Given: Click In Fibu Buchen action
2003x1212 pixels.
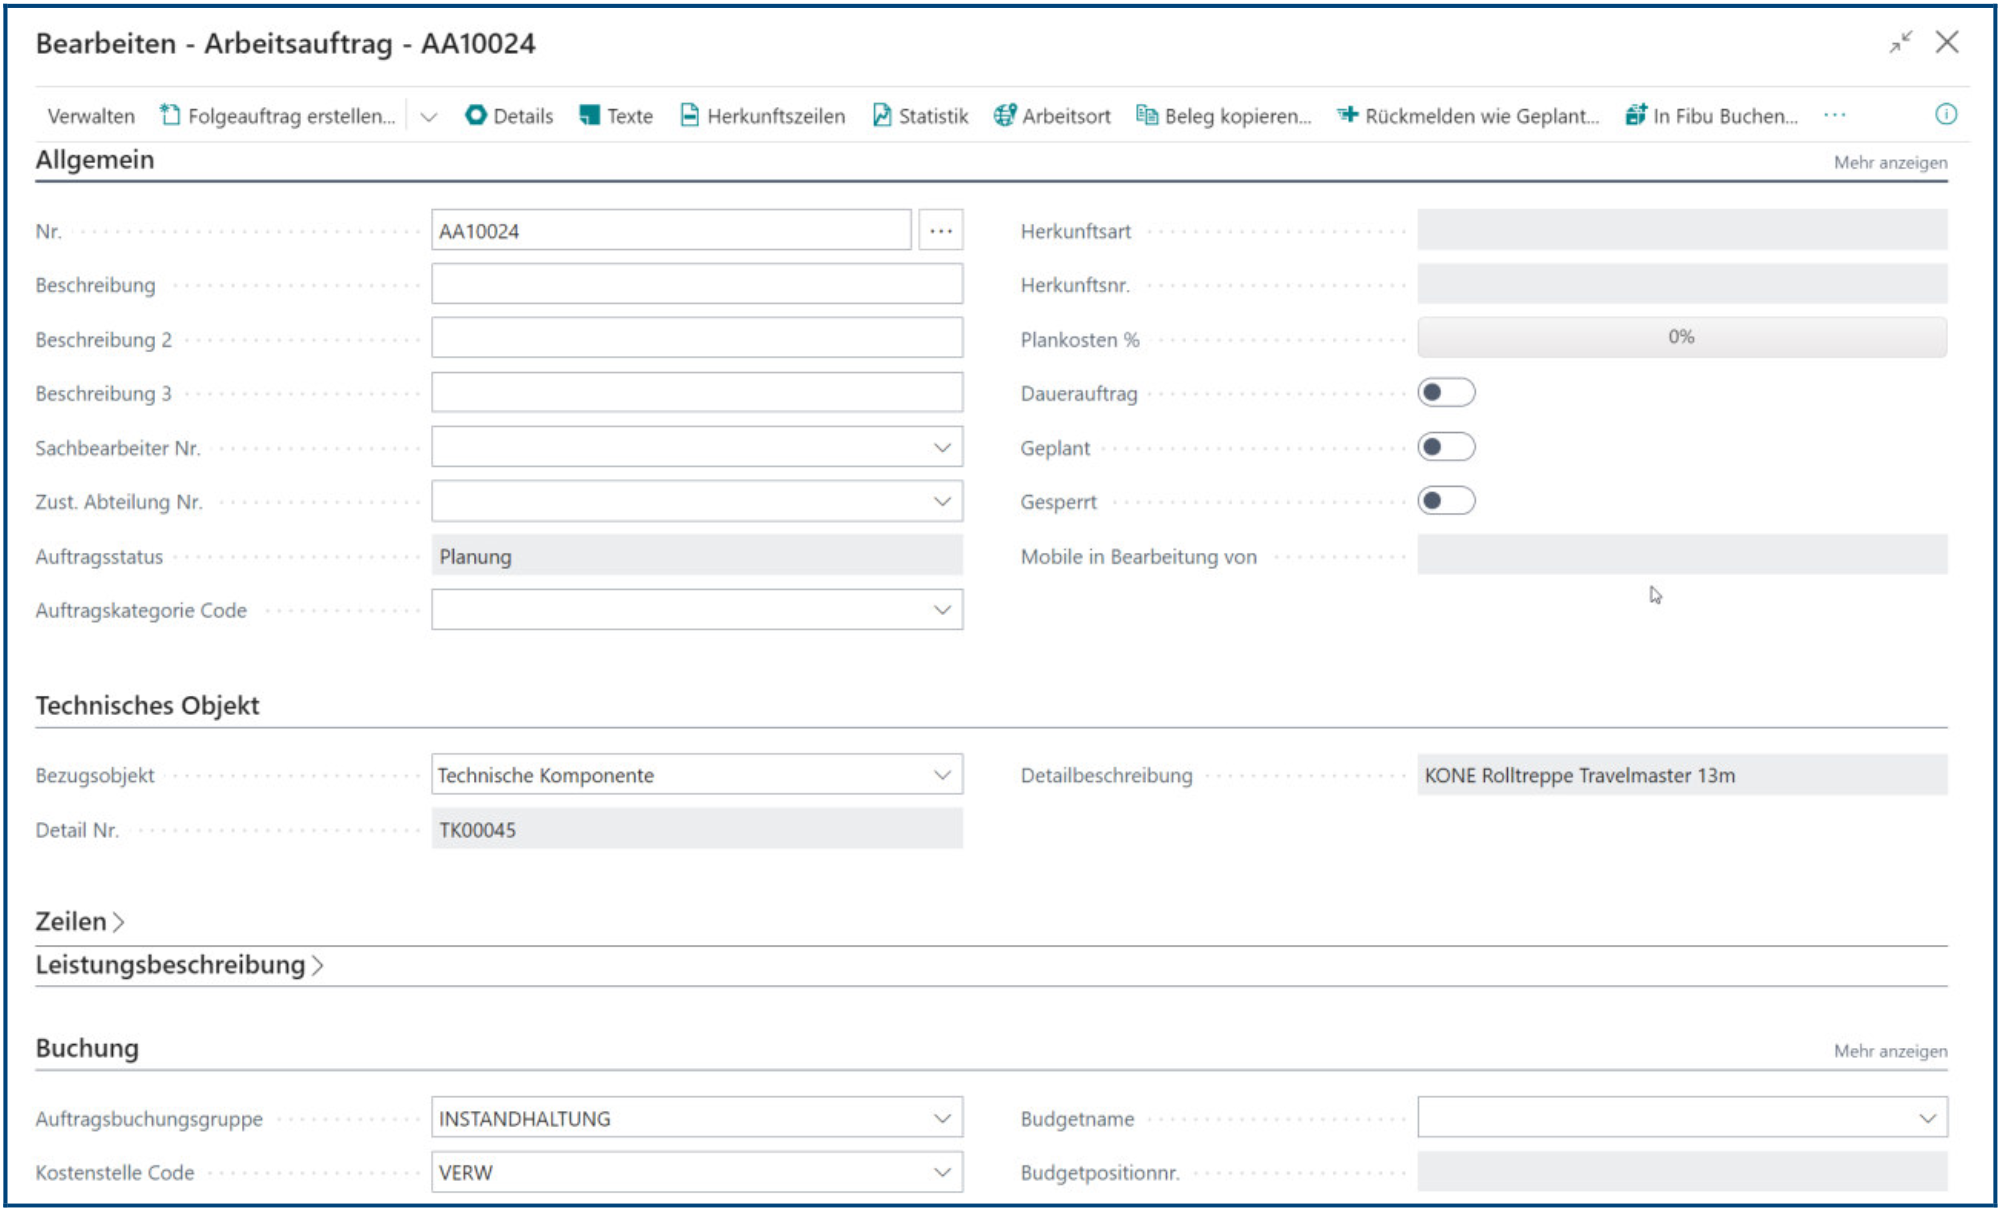Looking at the screenshot, I should [x=1711, y=116].
